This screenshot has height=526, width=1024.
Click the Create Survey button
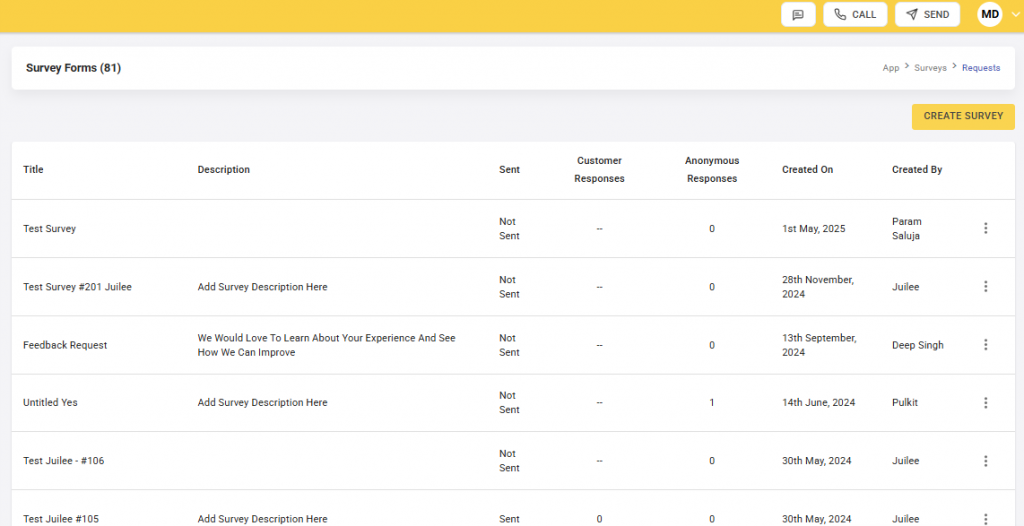pos(962,116)
